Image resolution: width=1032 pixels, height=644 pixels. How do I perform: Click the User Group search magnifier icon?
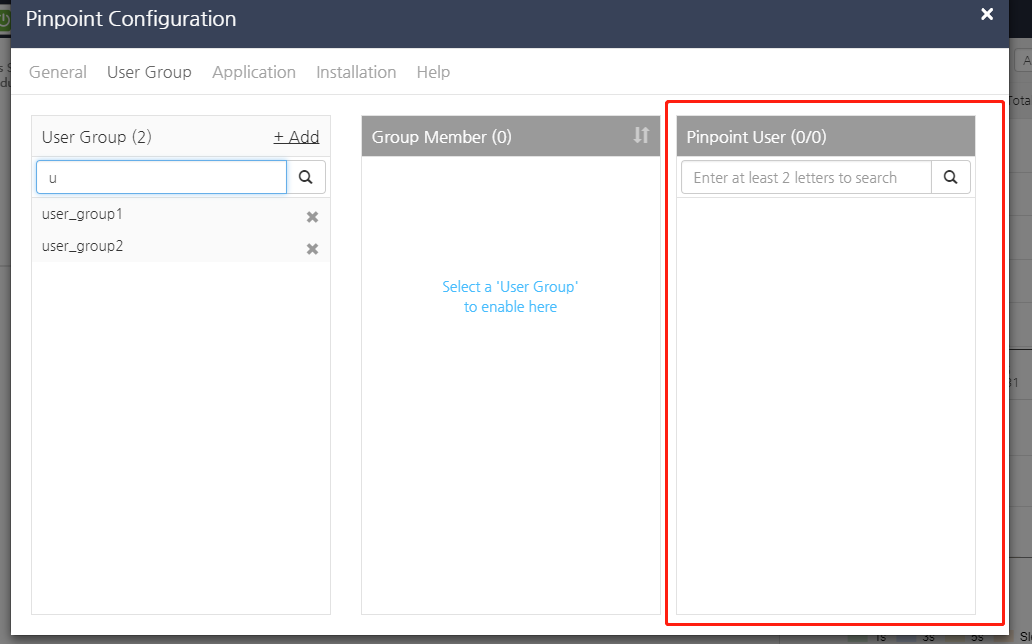click(305, 177)
